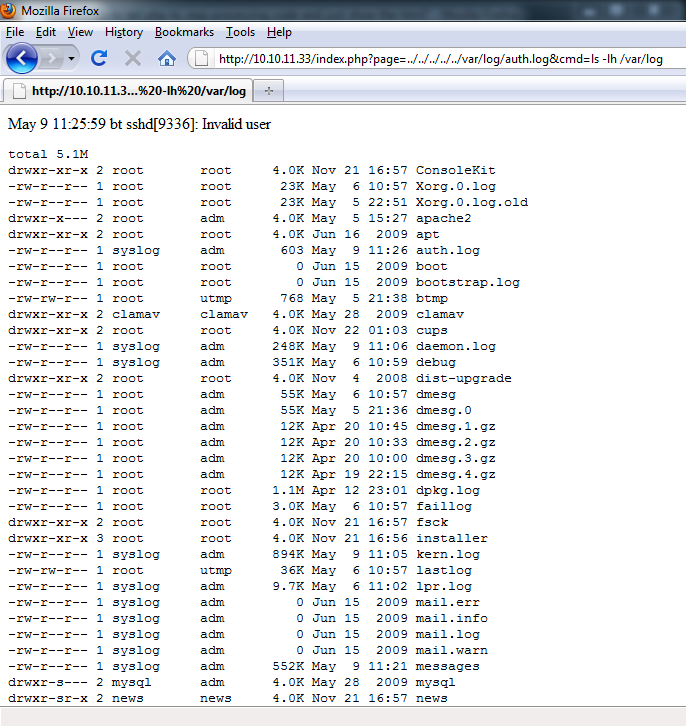Click the Xorg.0.log.old file name
686x726 pixels.
point(472,202)
